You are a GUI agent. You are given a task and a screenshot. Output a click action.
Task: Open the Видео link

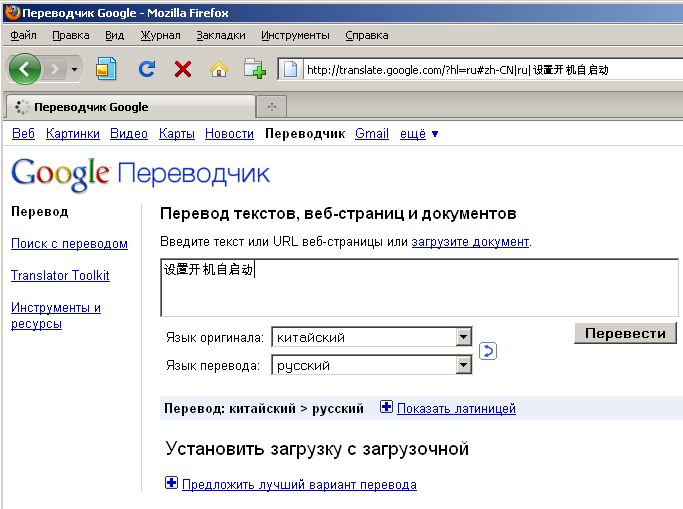click(129, 133)
